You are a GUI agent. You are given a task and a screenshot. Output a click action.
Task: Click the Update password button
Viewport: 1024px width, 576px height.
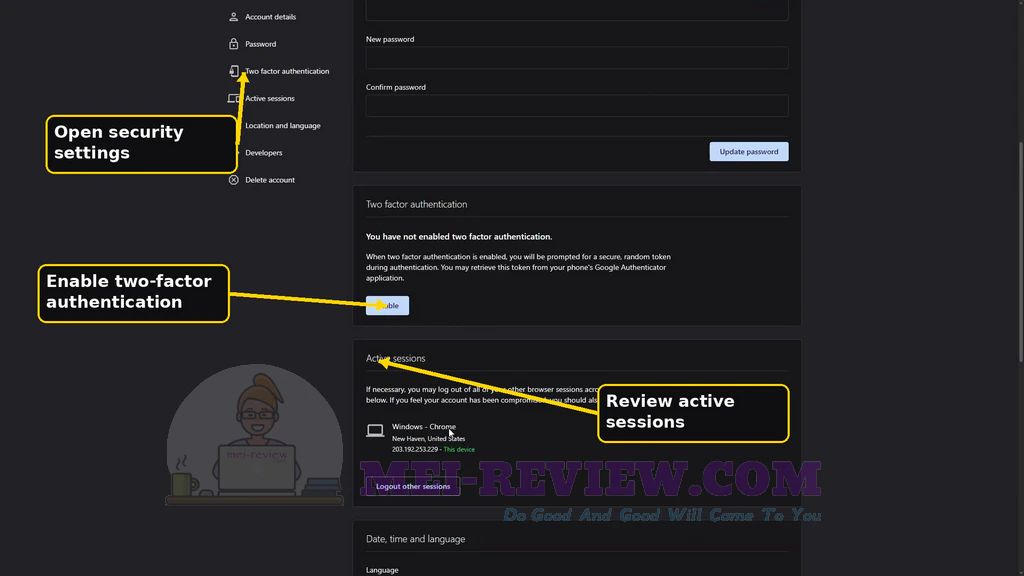click(748, 152)
